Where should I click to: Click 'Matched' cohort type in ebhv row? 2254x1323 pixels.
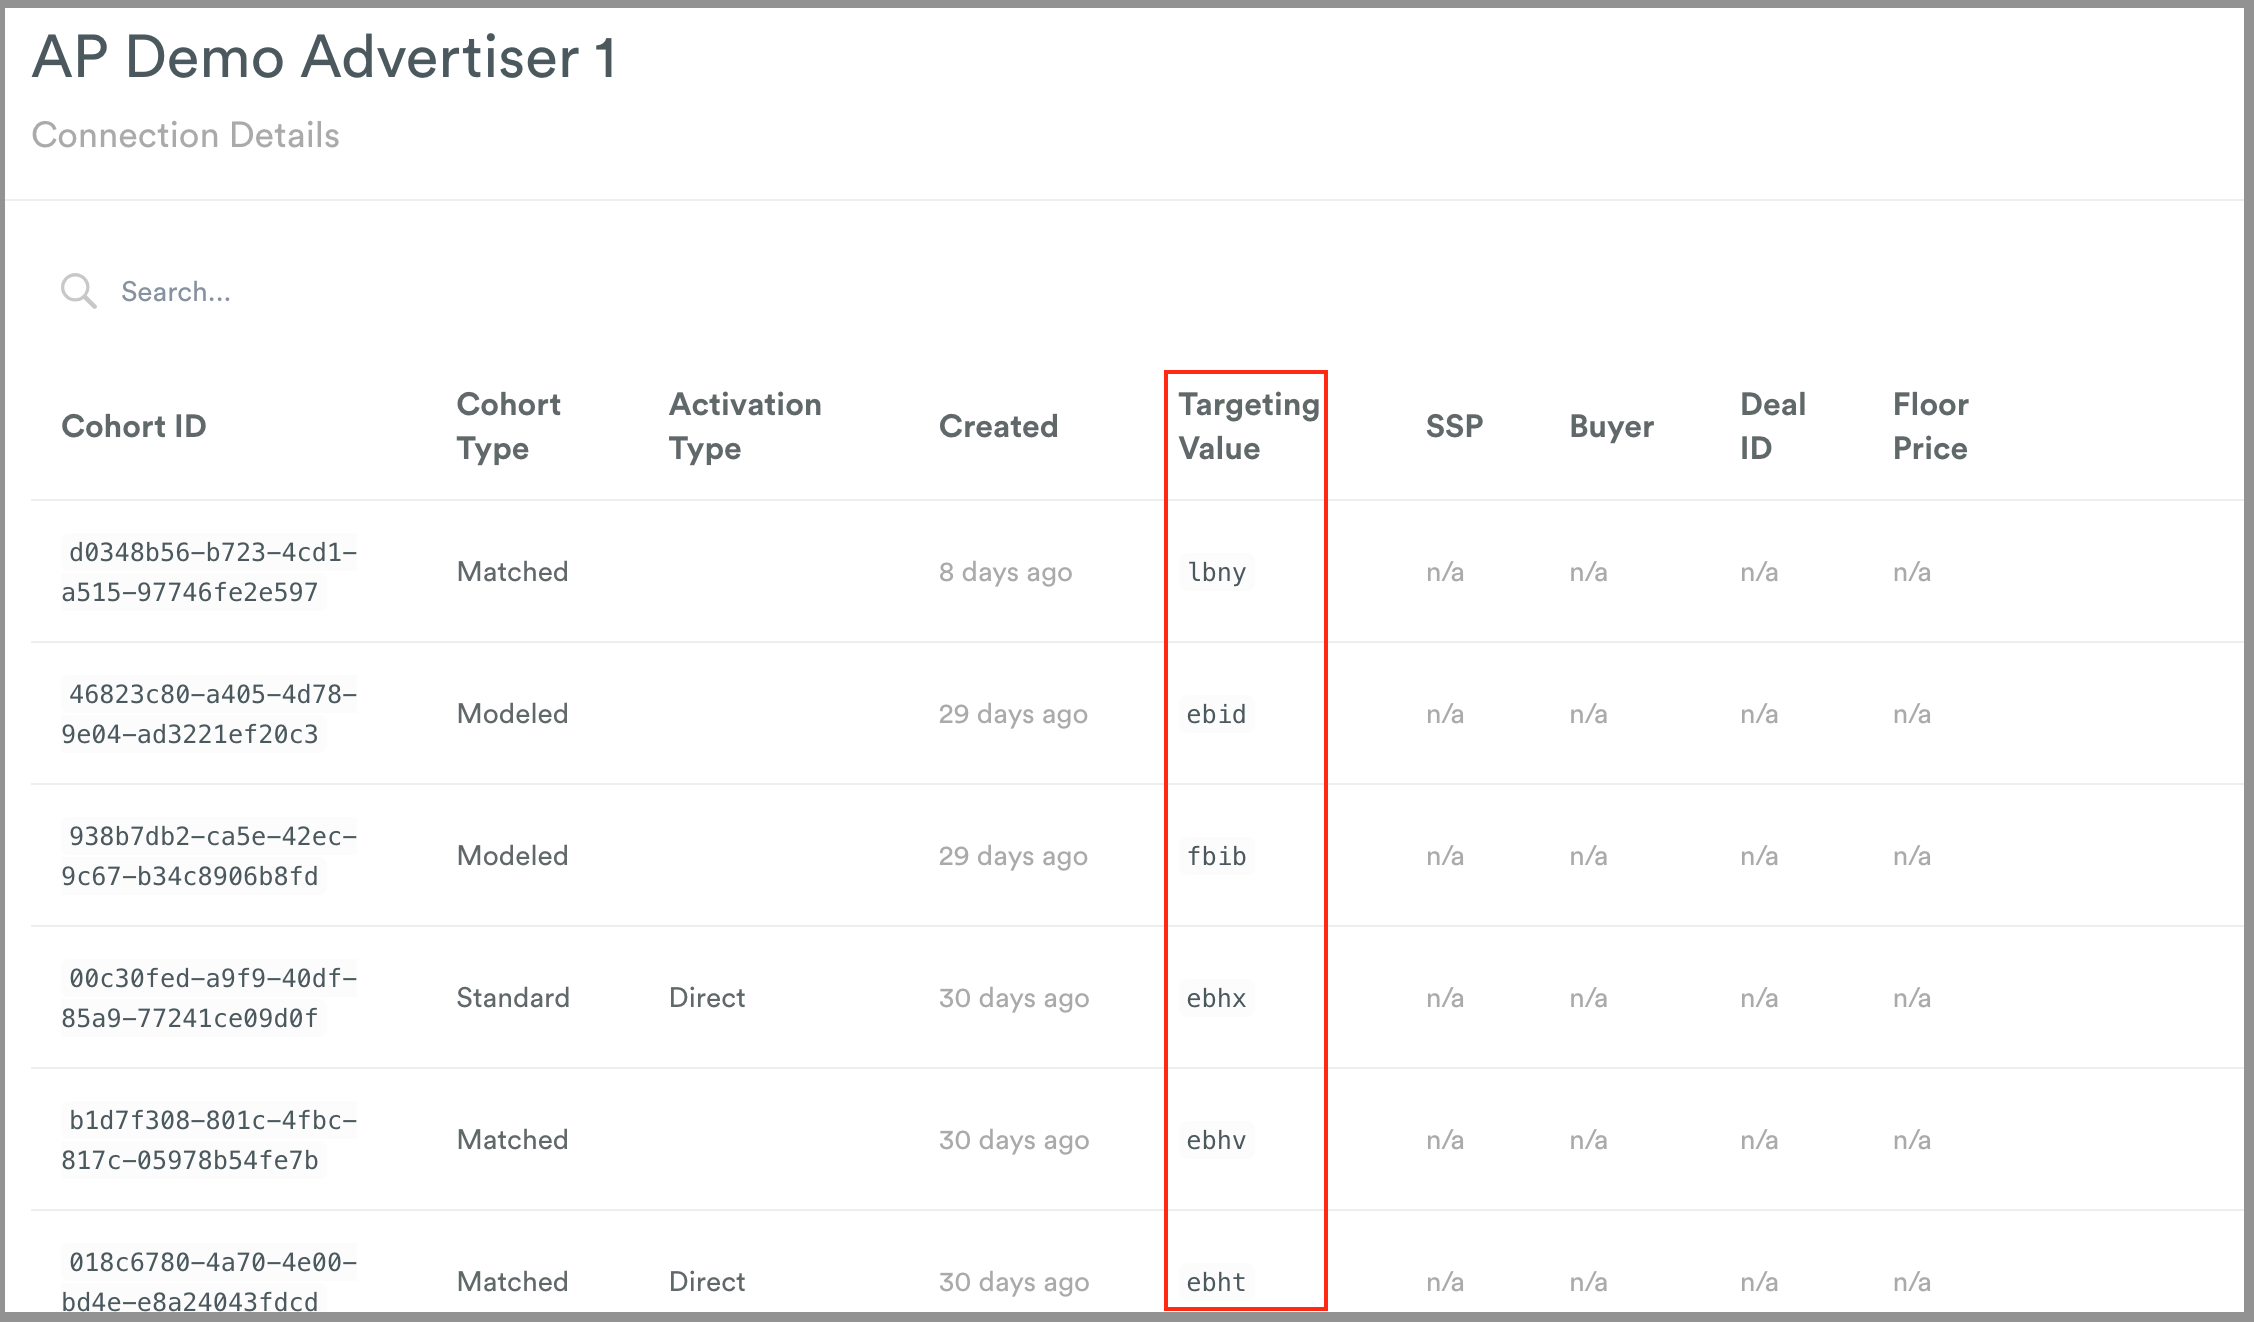tap(512, 1140)
